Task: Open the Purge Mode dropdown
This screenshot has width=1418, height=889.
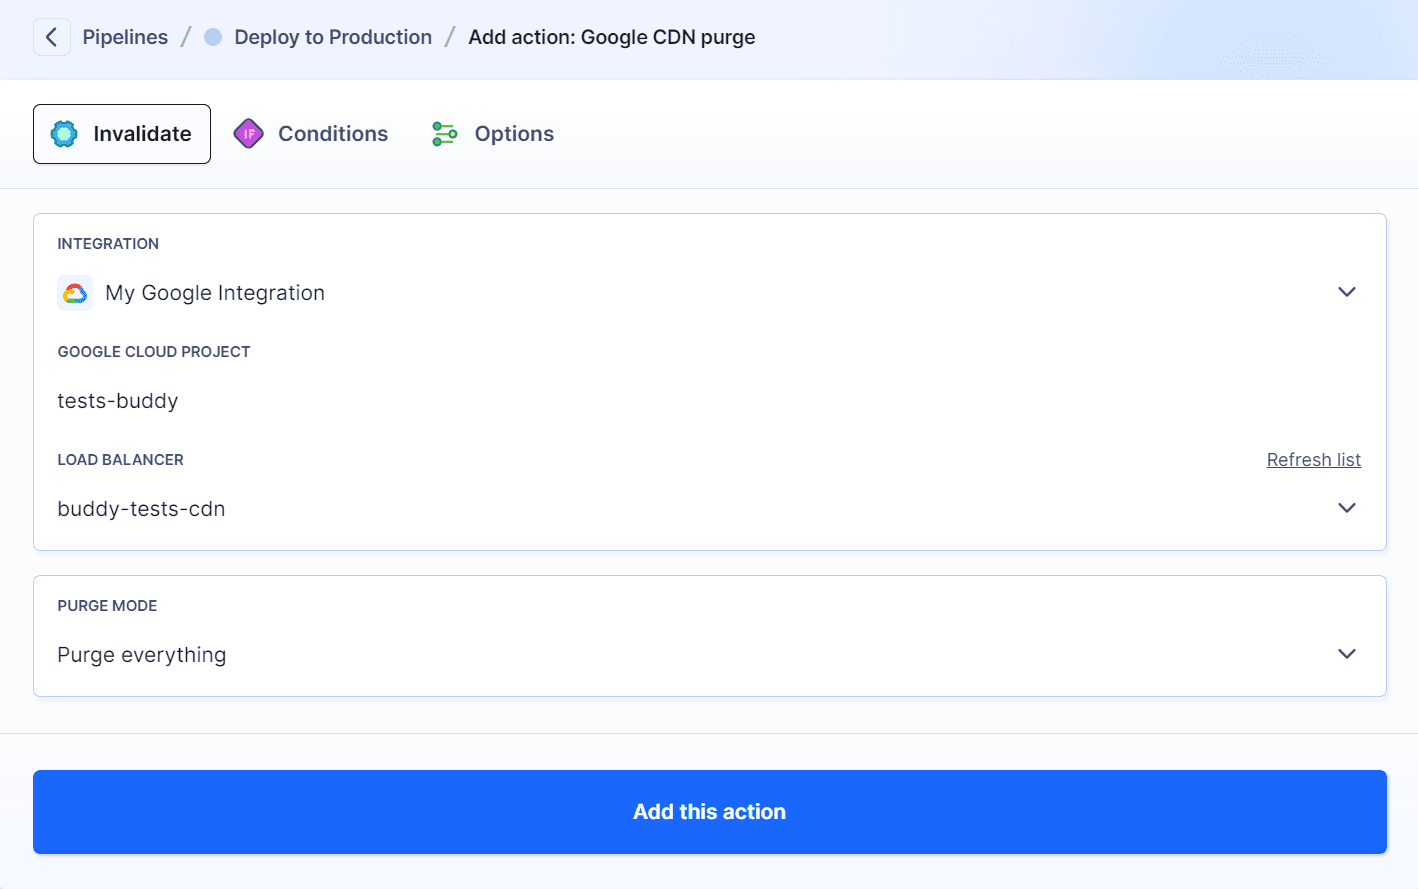Action: (1347, 653)
